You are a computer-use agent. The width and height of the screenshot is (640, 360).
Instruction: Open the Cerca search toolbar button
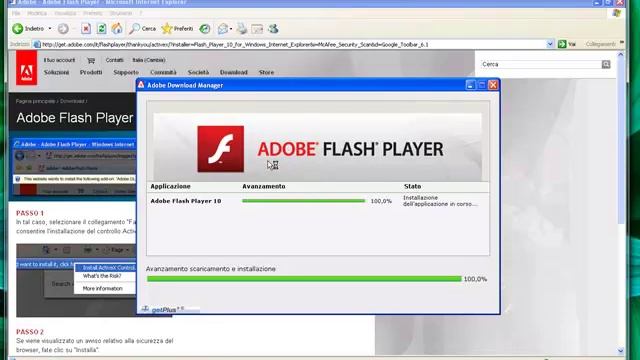(x=142, y=29)
